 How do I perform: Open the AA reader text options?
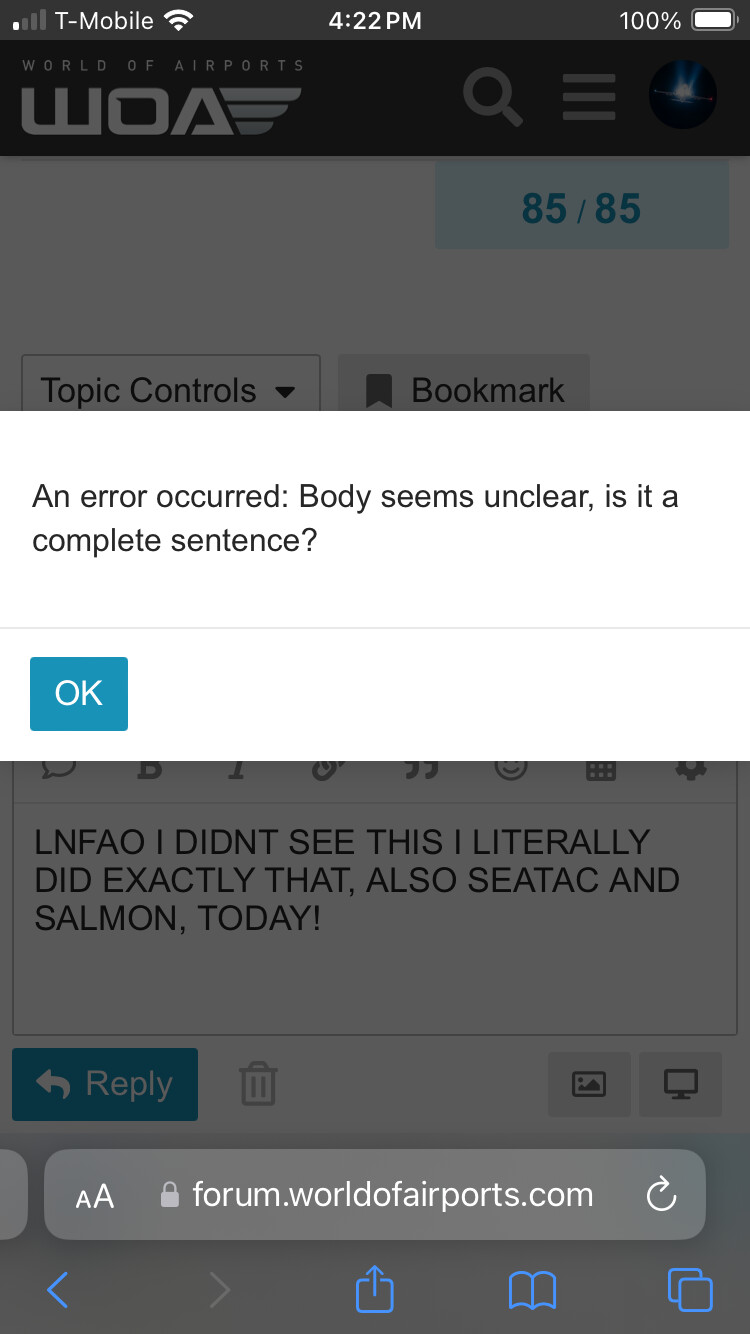[x=95, y=1195]
